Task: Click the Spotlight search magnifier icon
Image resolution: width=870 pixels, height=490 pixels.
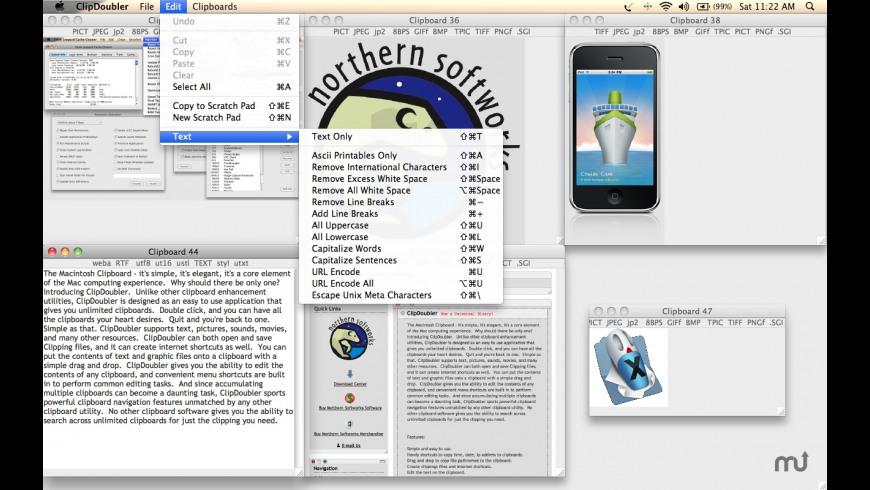Action: point(810,7)
